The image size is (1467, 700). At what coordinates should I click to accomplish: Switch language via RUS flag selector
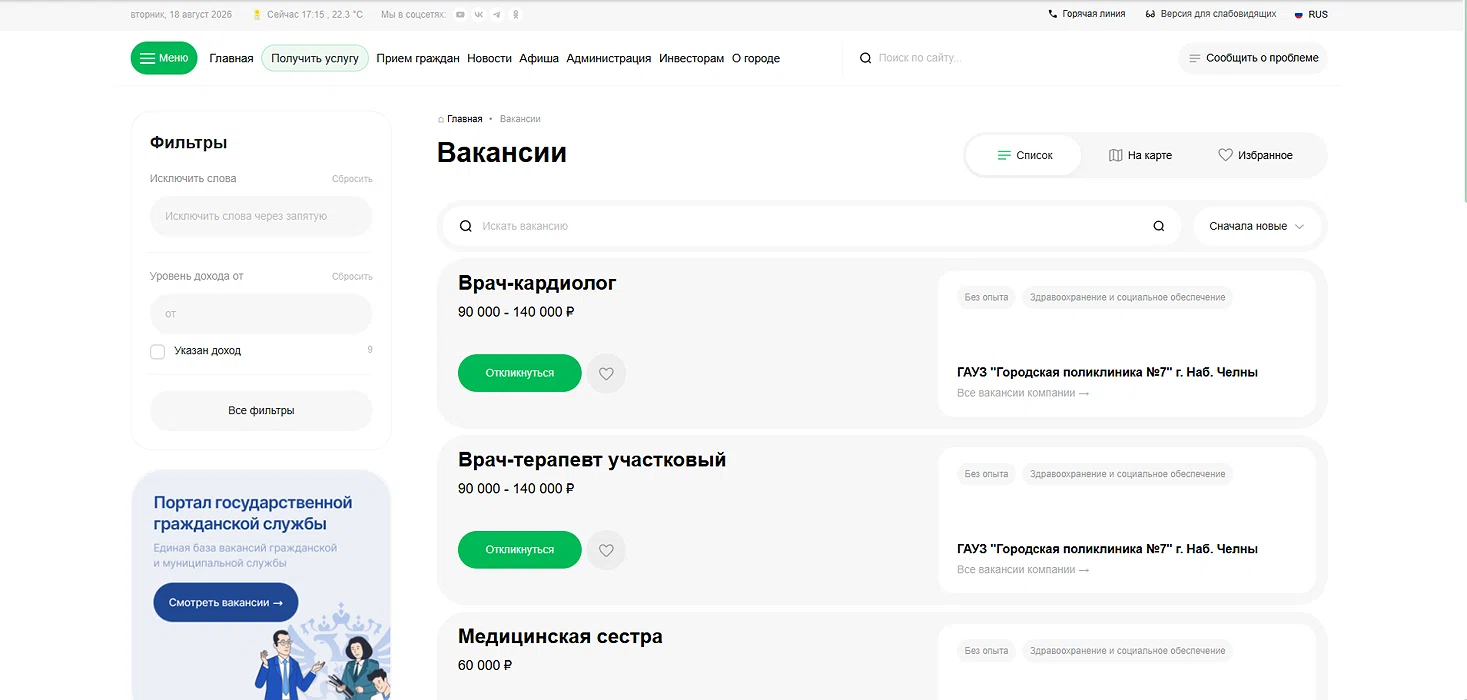point(1311,14)
